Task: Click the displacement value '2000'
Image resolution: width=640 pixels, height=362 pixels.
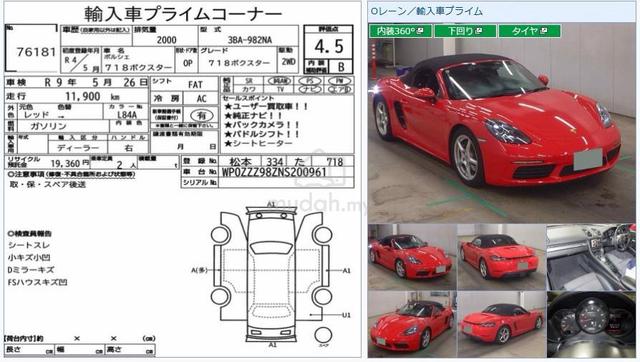Action: pos(167,40)
